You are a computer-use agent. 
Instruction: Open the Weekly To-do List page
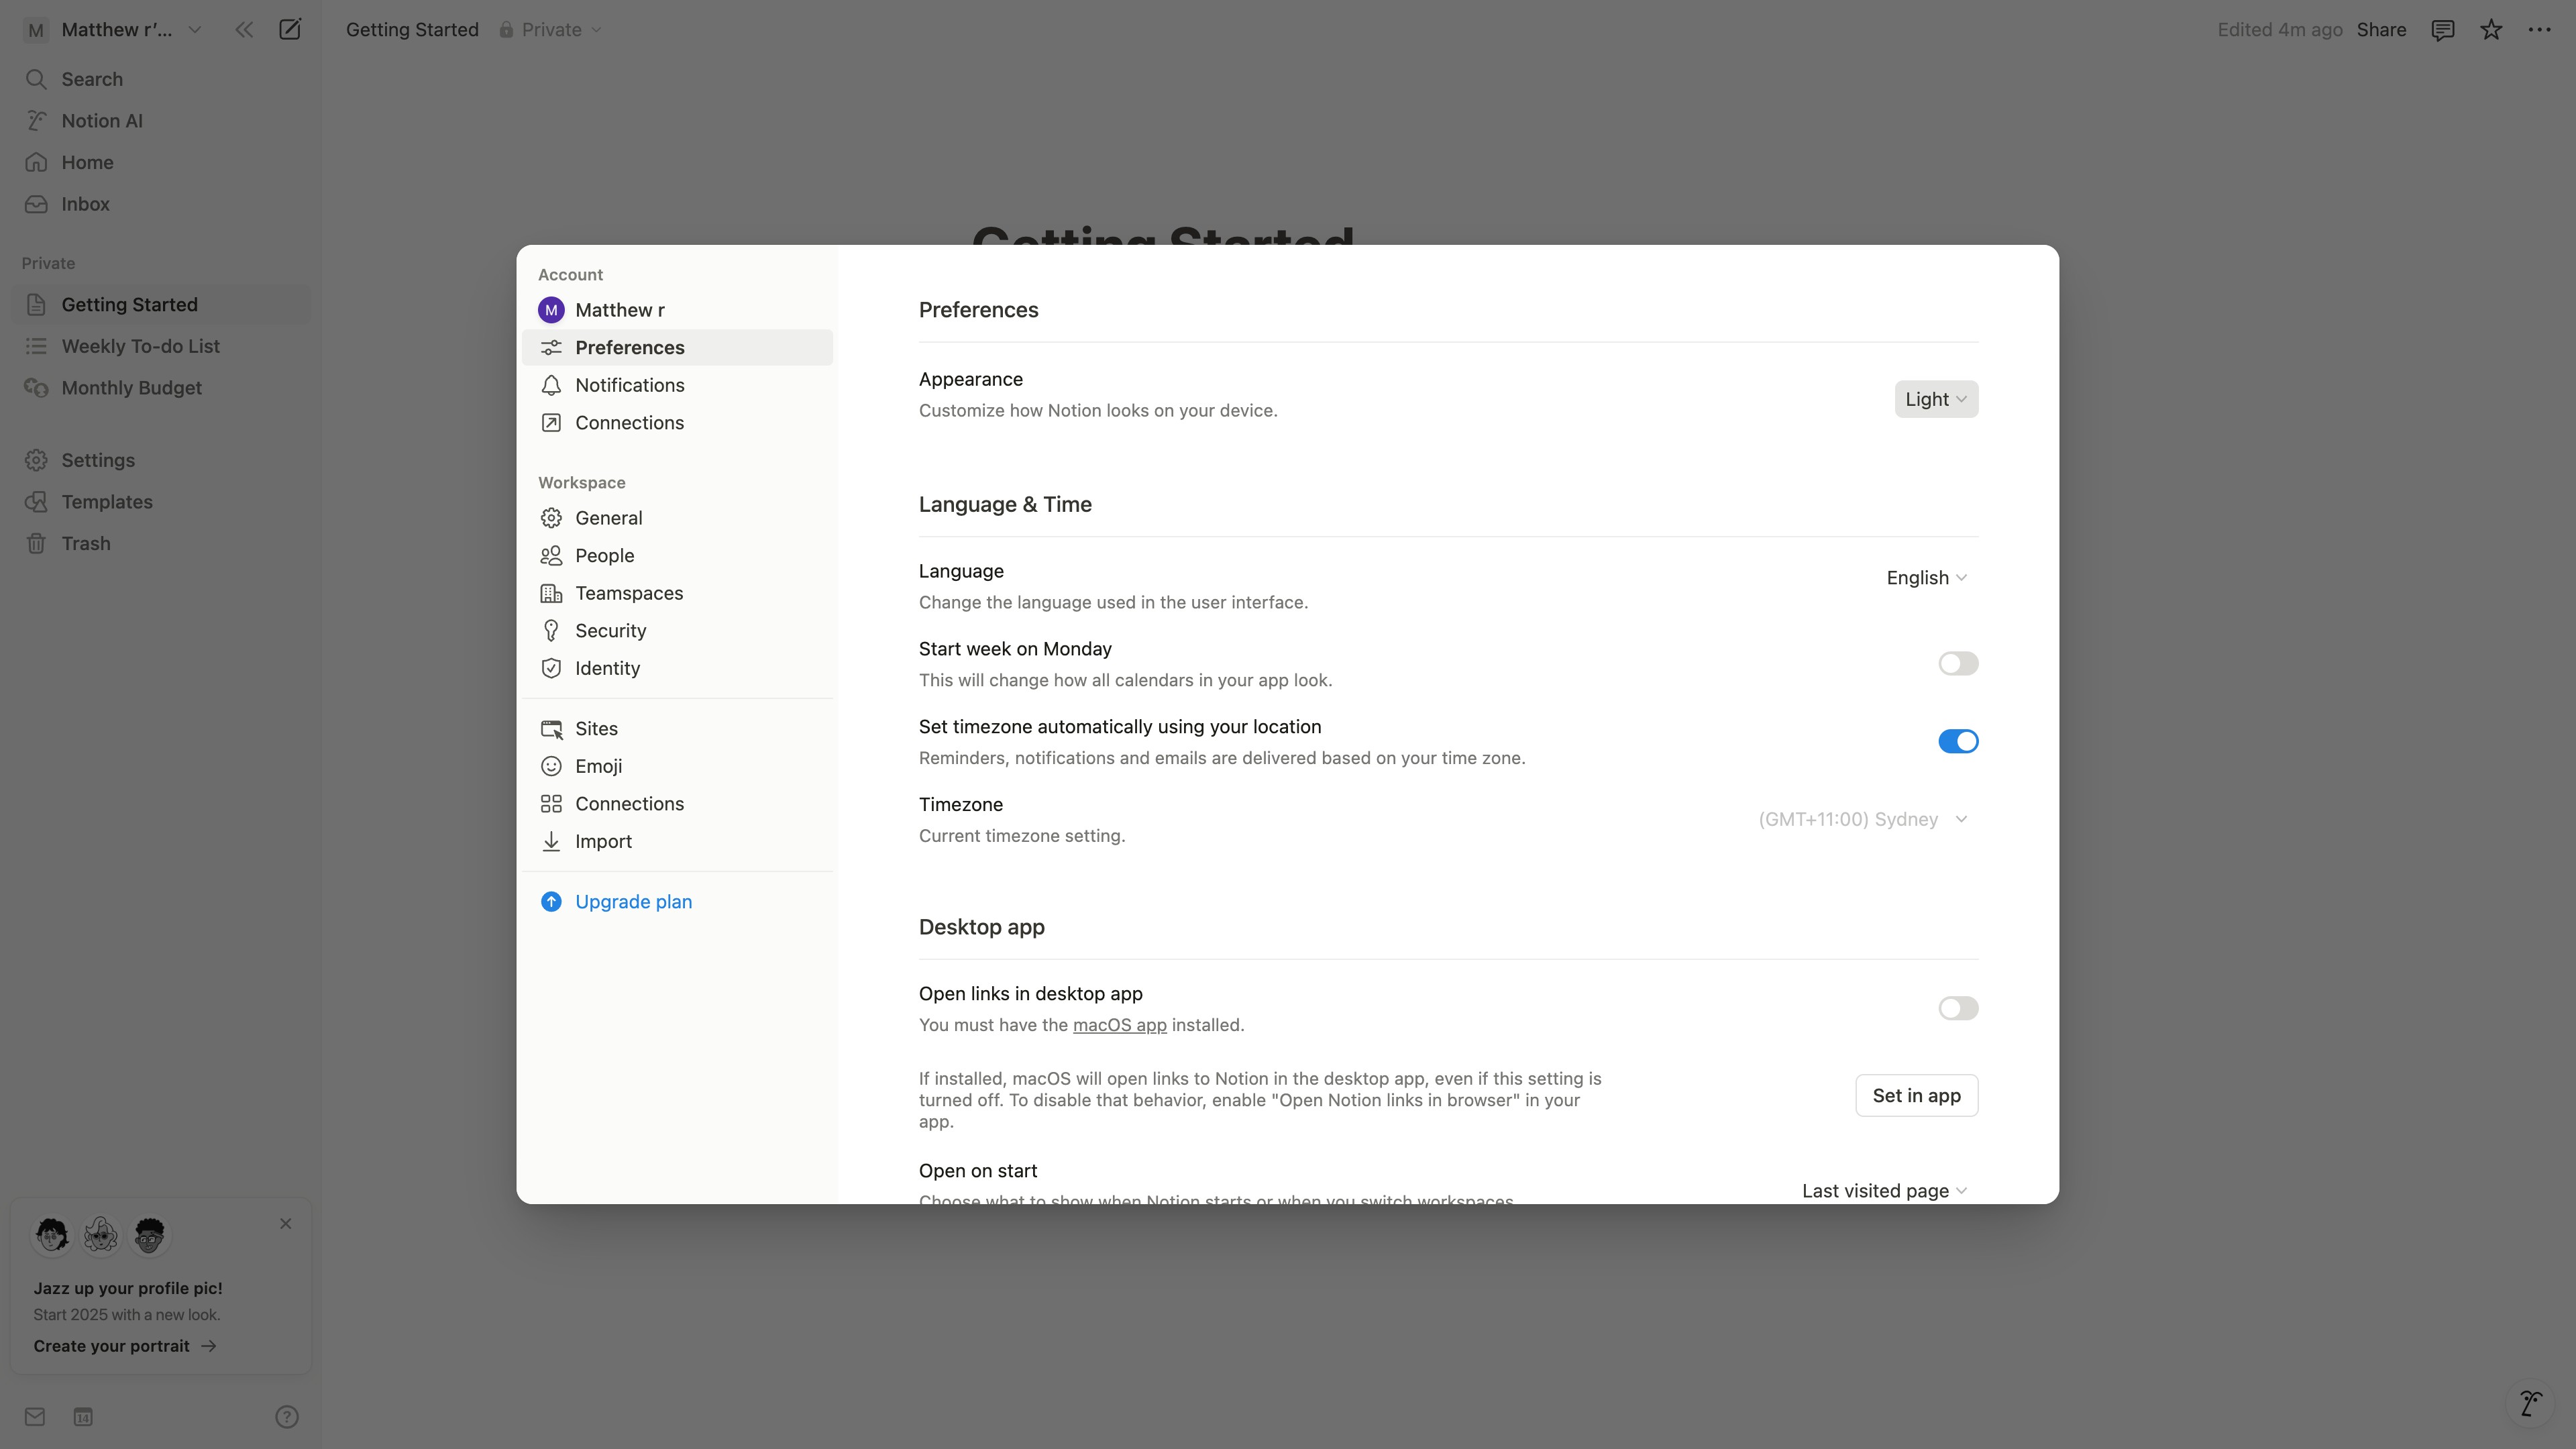point(161,346)
